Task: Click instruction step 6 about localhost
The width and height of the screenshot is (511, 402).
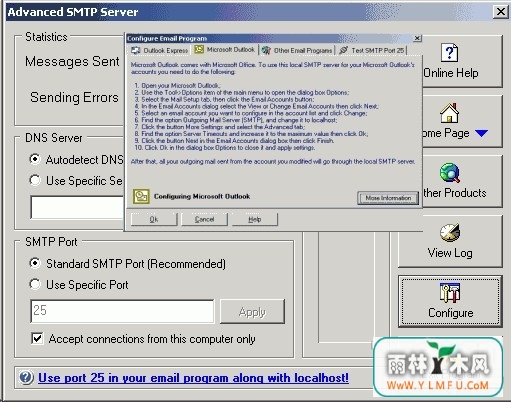Action: point(236,120)
